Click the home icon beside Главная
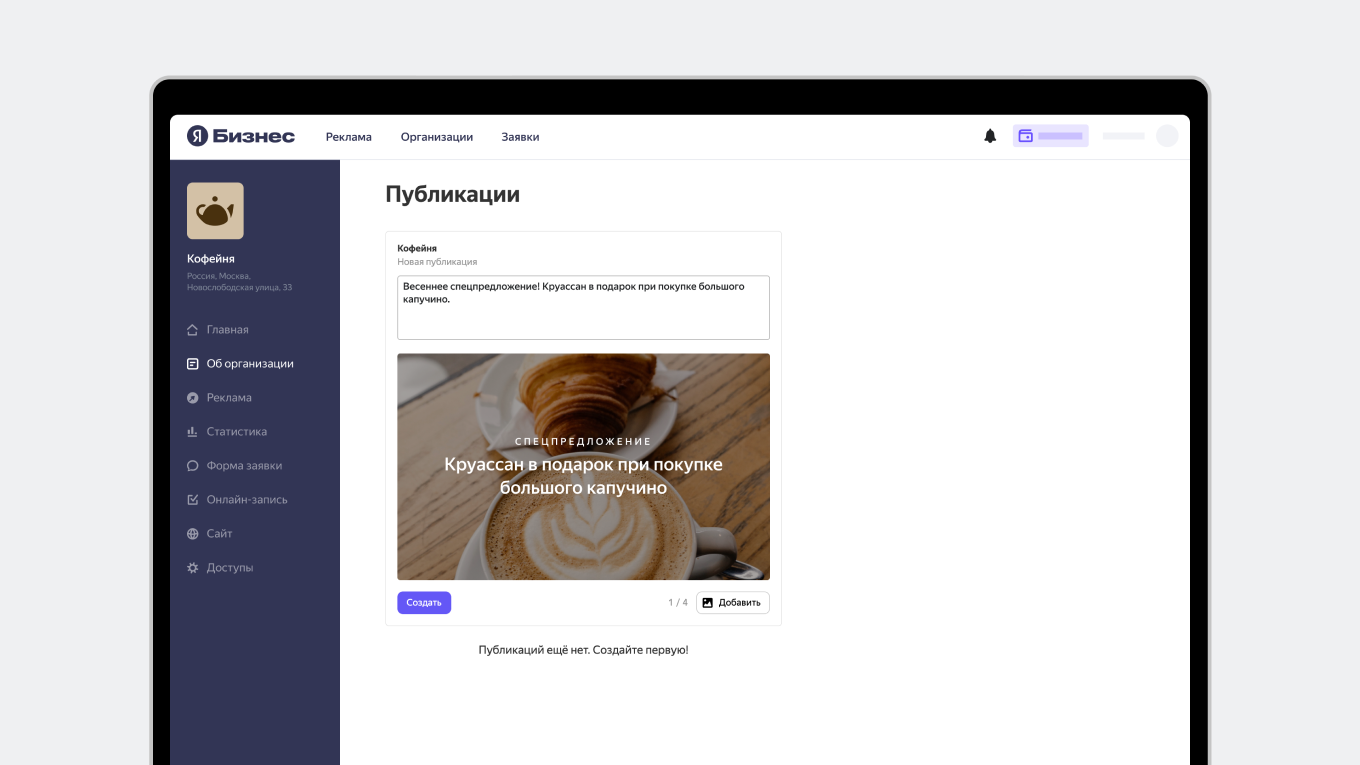The image size is (1360, 765). (x=193, y=330)
